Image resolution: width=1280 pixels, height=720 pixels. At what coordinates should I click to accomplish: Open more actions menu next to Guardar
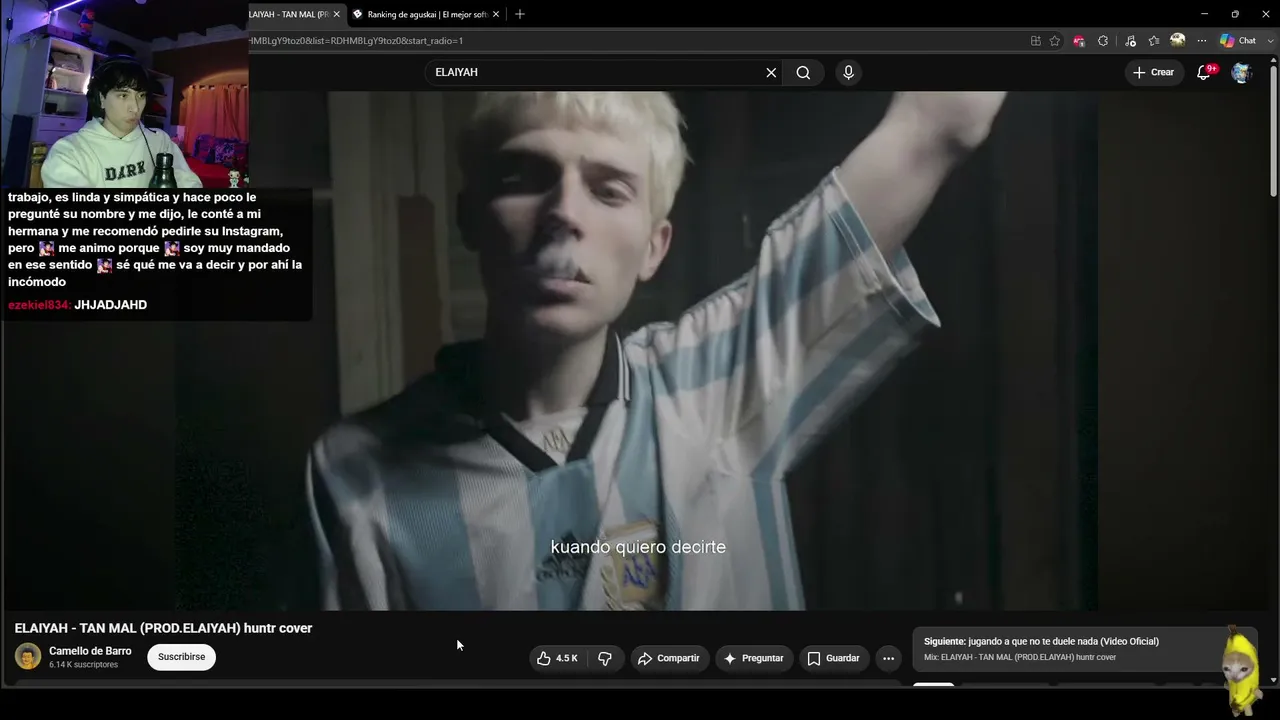[888, 658]
